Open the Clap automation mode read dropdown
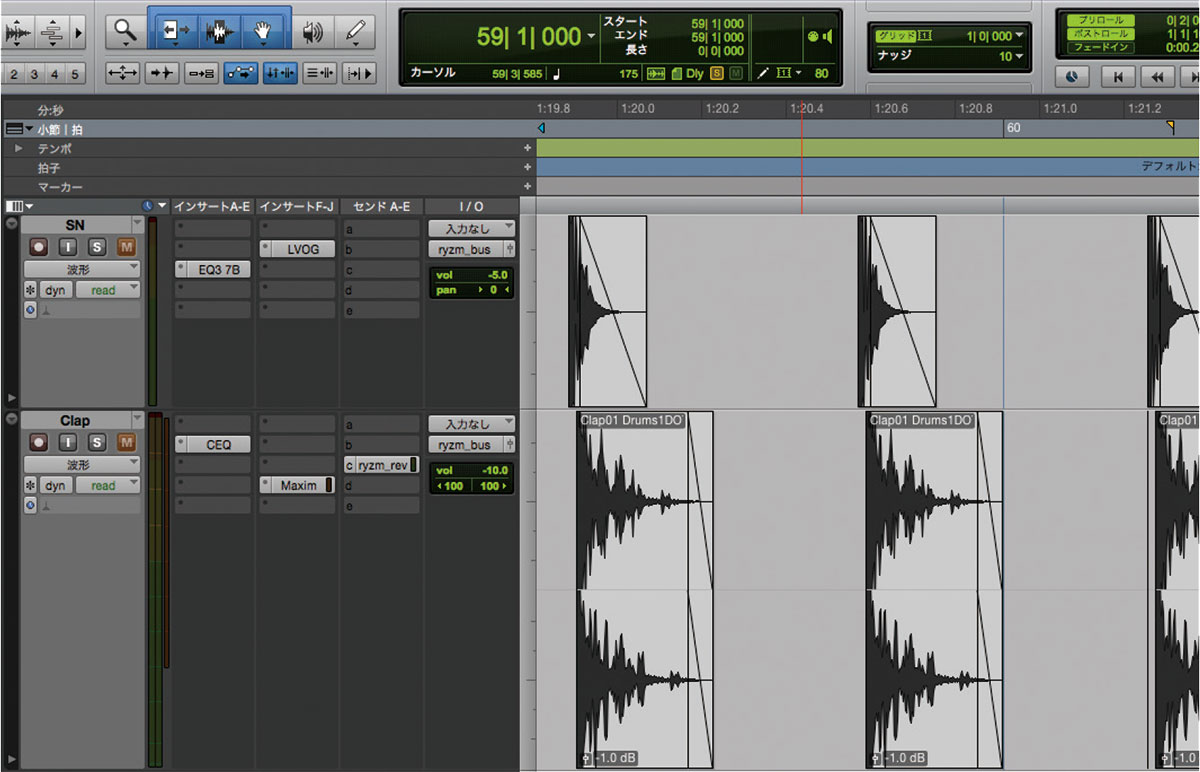This screenshot has width=1200, height=772. pyautogui.click(x=108, y=485)
